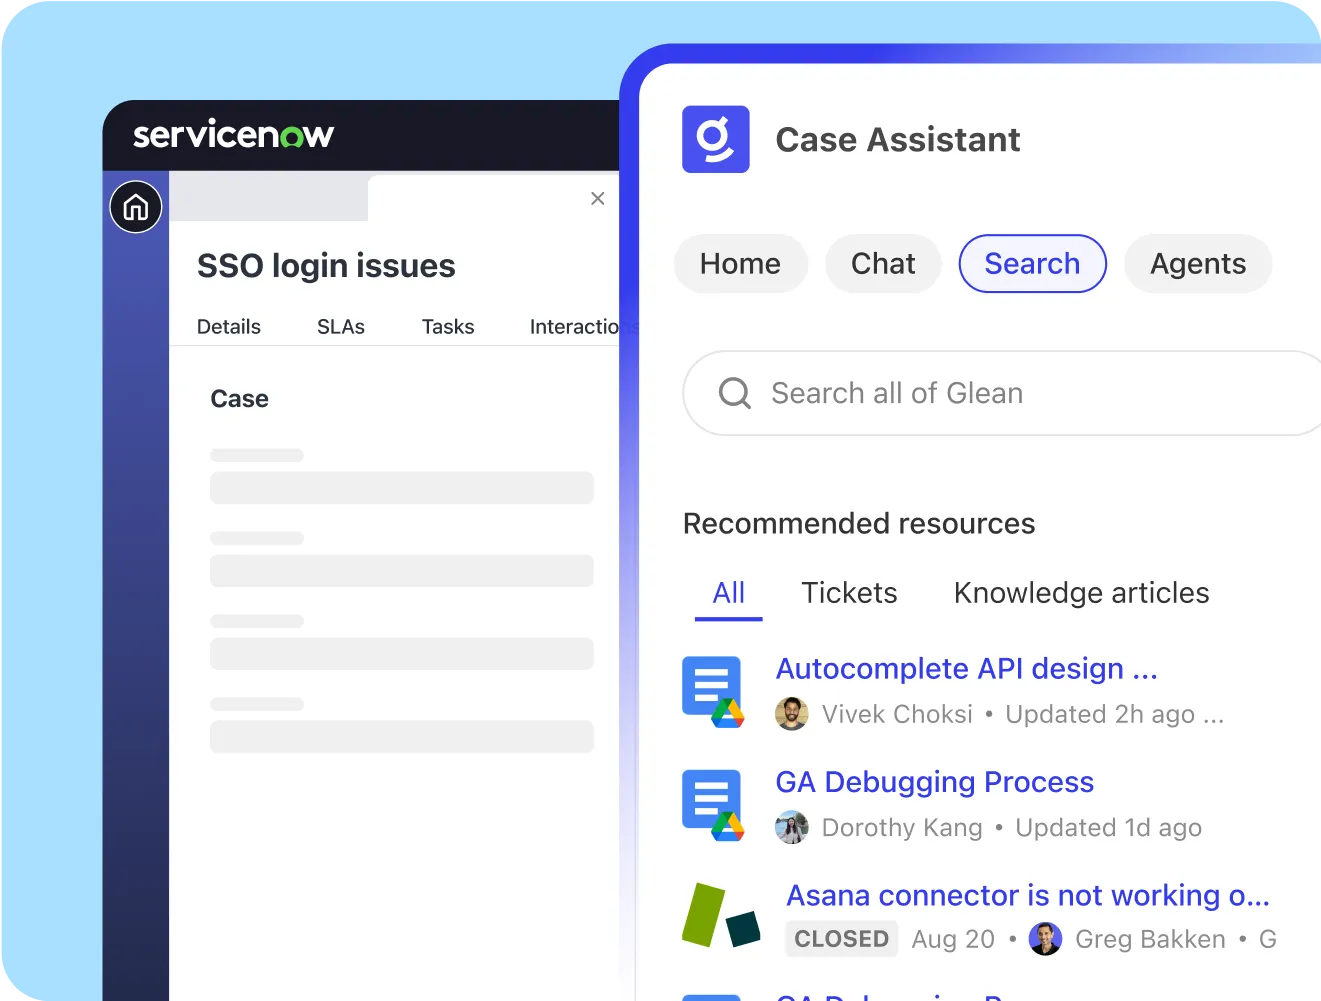Screen dimensions: 1321x1001
Task: Click the servicenow logo
Action: 233,134
